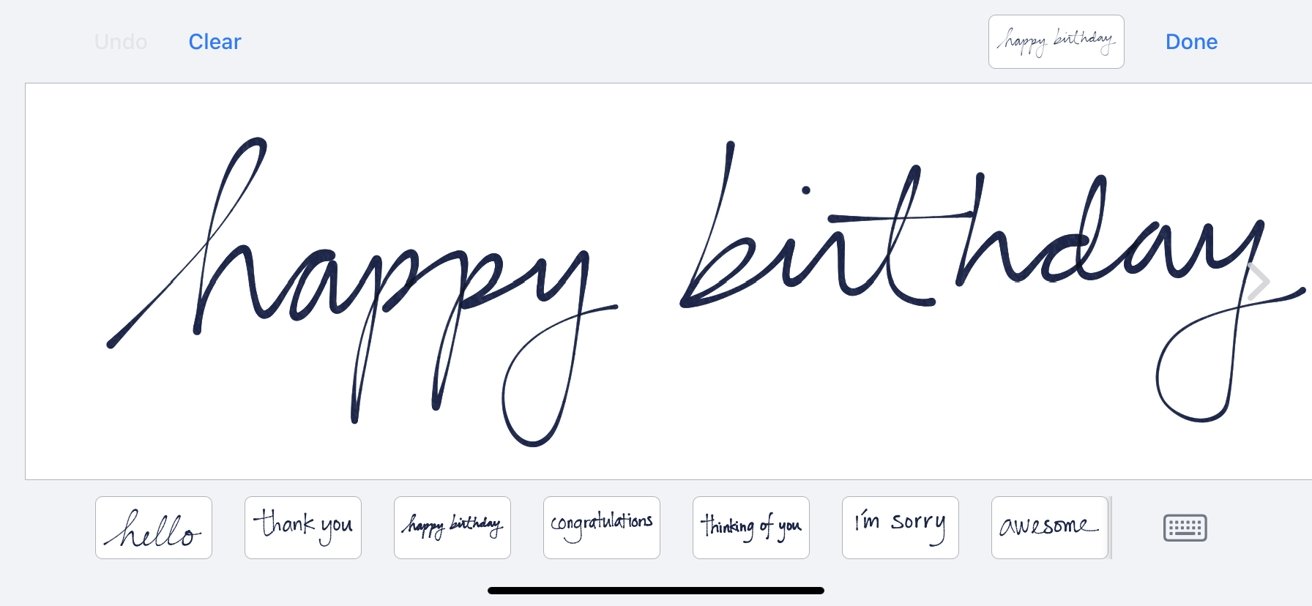Choose the "thank you" handwriting preset
The image size is (1312, 606).
[x=303, y=527]
